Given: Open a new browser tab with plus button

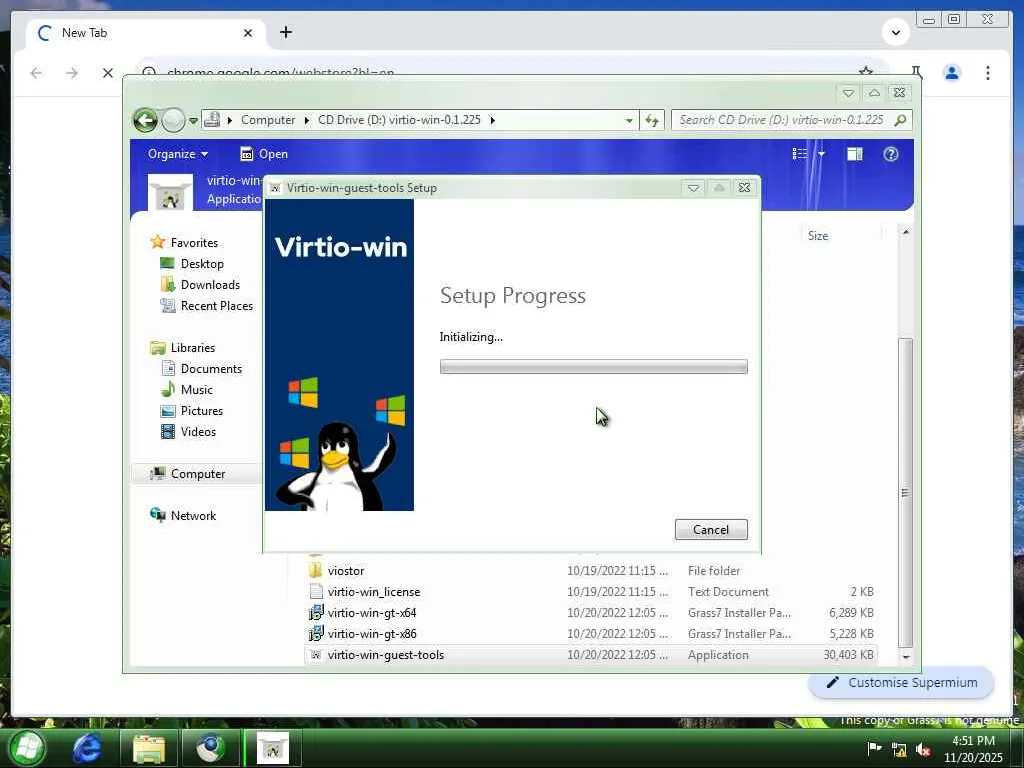Looking at the screenshot, I should [286, 32].
